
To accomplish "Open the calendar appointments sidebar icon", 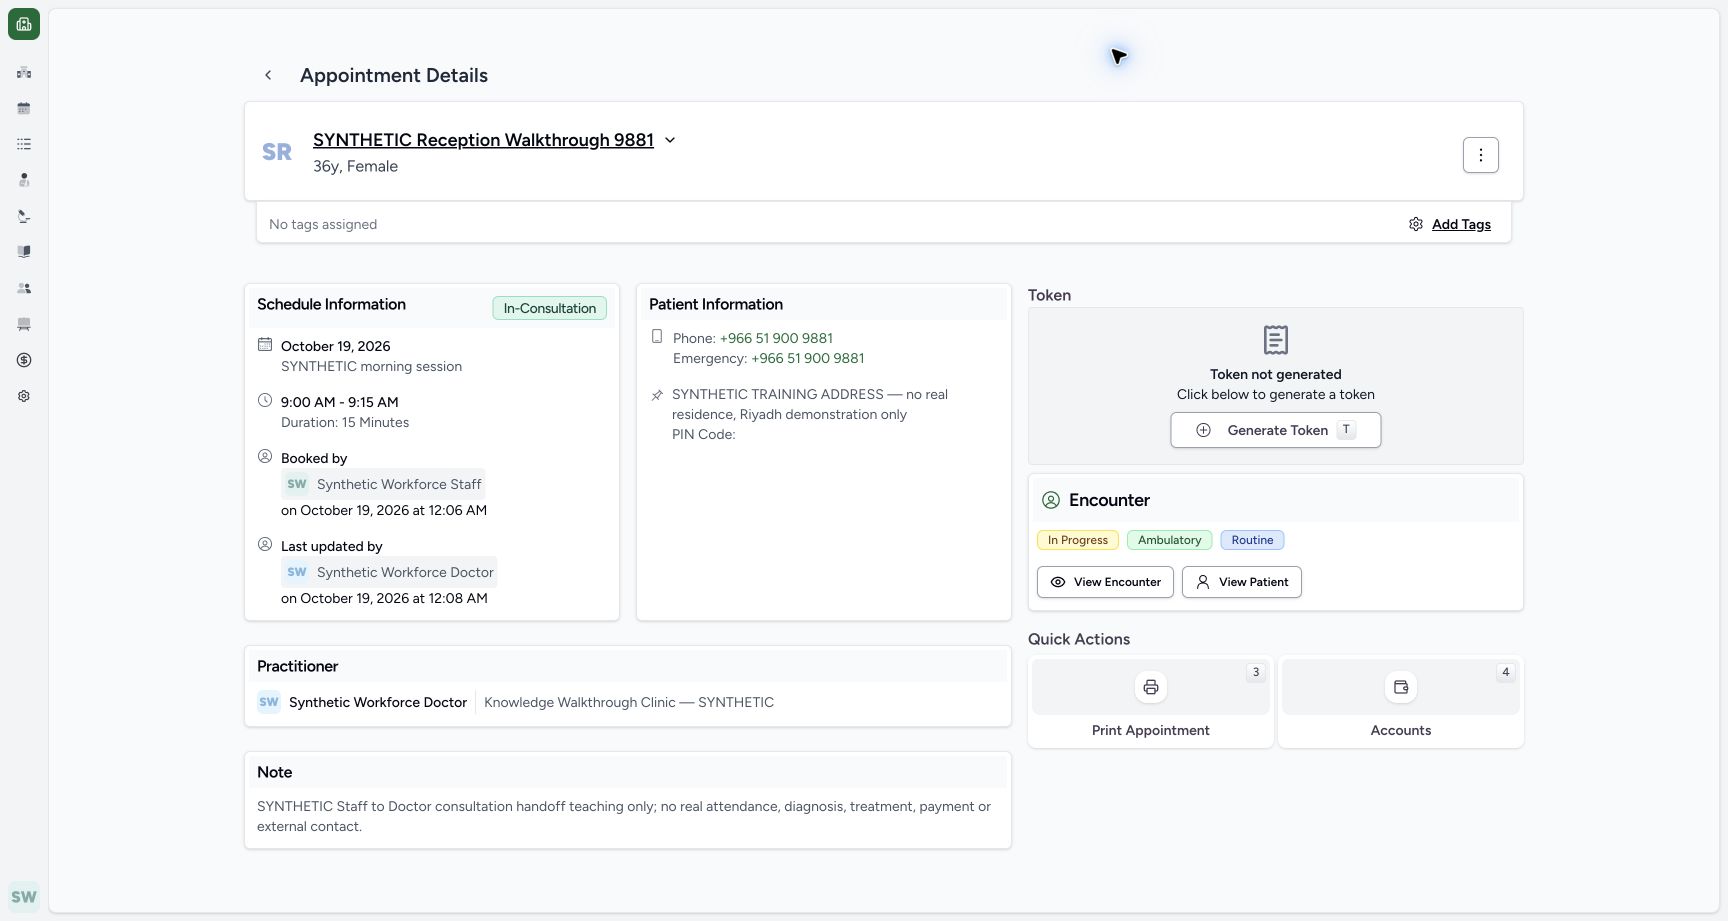I will (x=24, y=108).
